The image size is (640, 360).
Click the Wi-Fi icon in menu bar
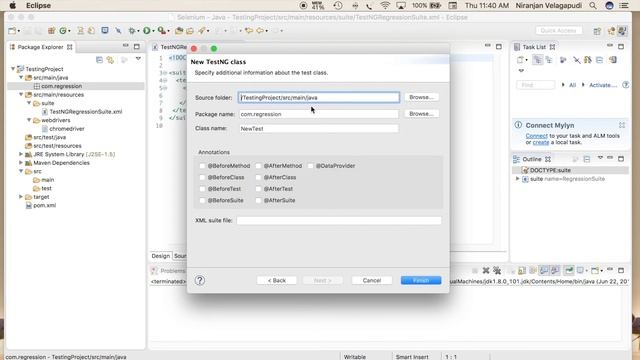click(385, 6)
